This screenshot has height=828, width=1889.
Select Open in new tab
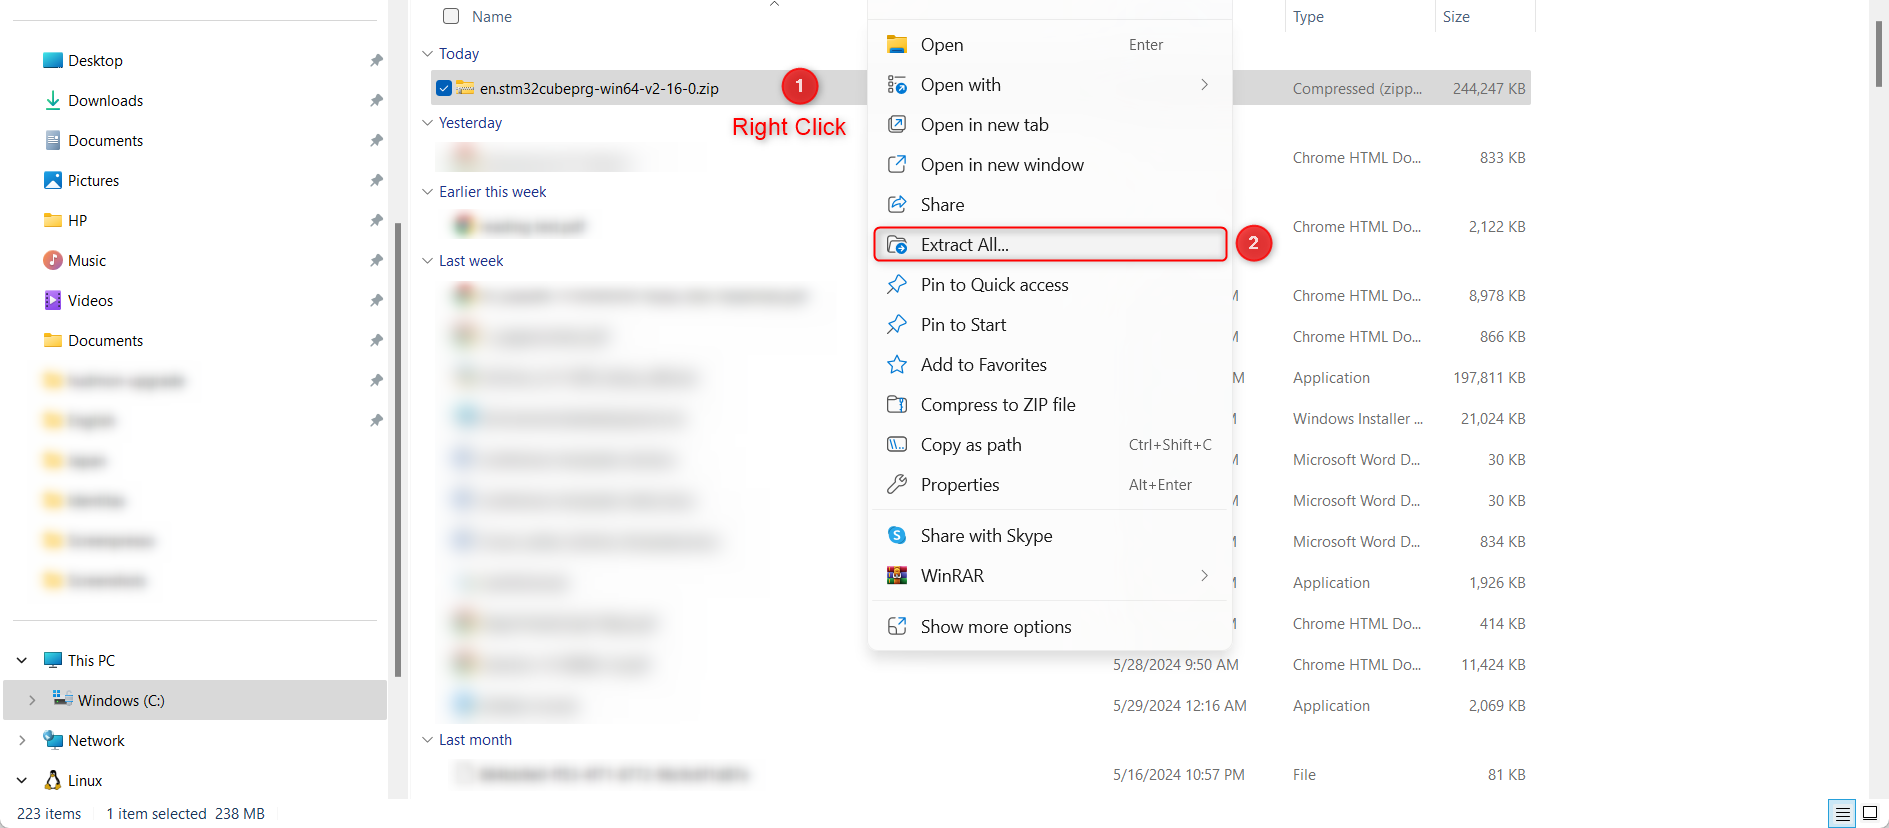point(1050,125)
